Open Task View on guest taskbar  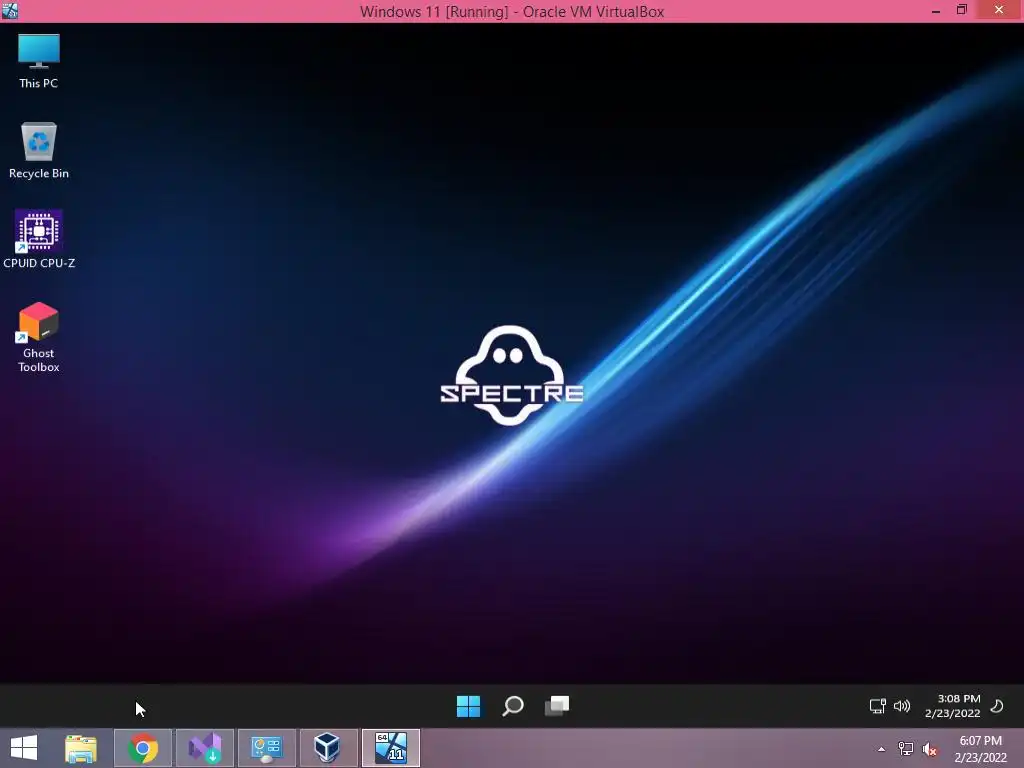click(557, 706)
